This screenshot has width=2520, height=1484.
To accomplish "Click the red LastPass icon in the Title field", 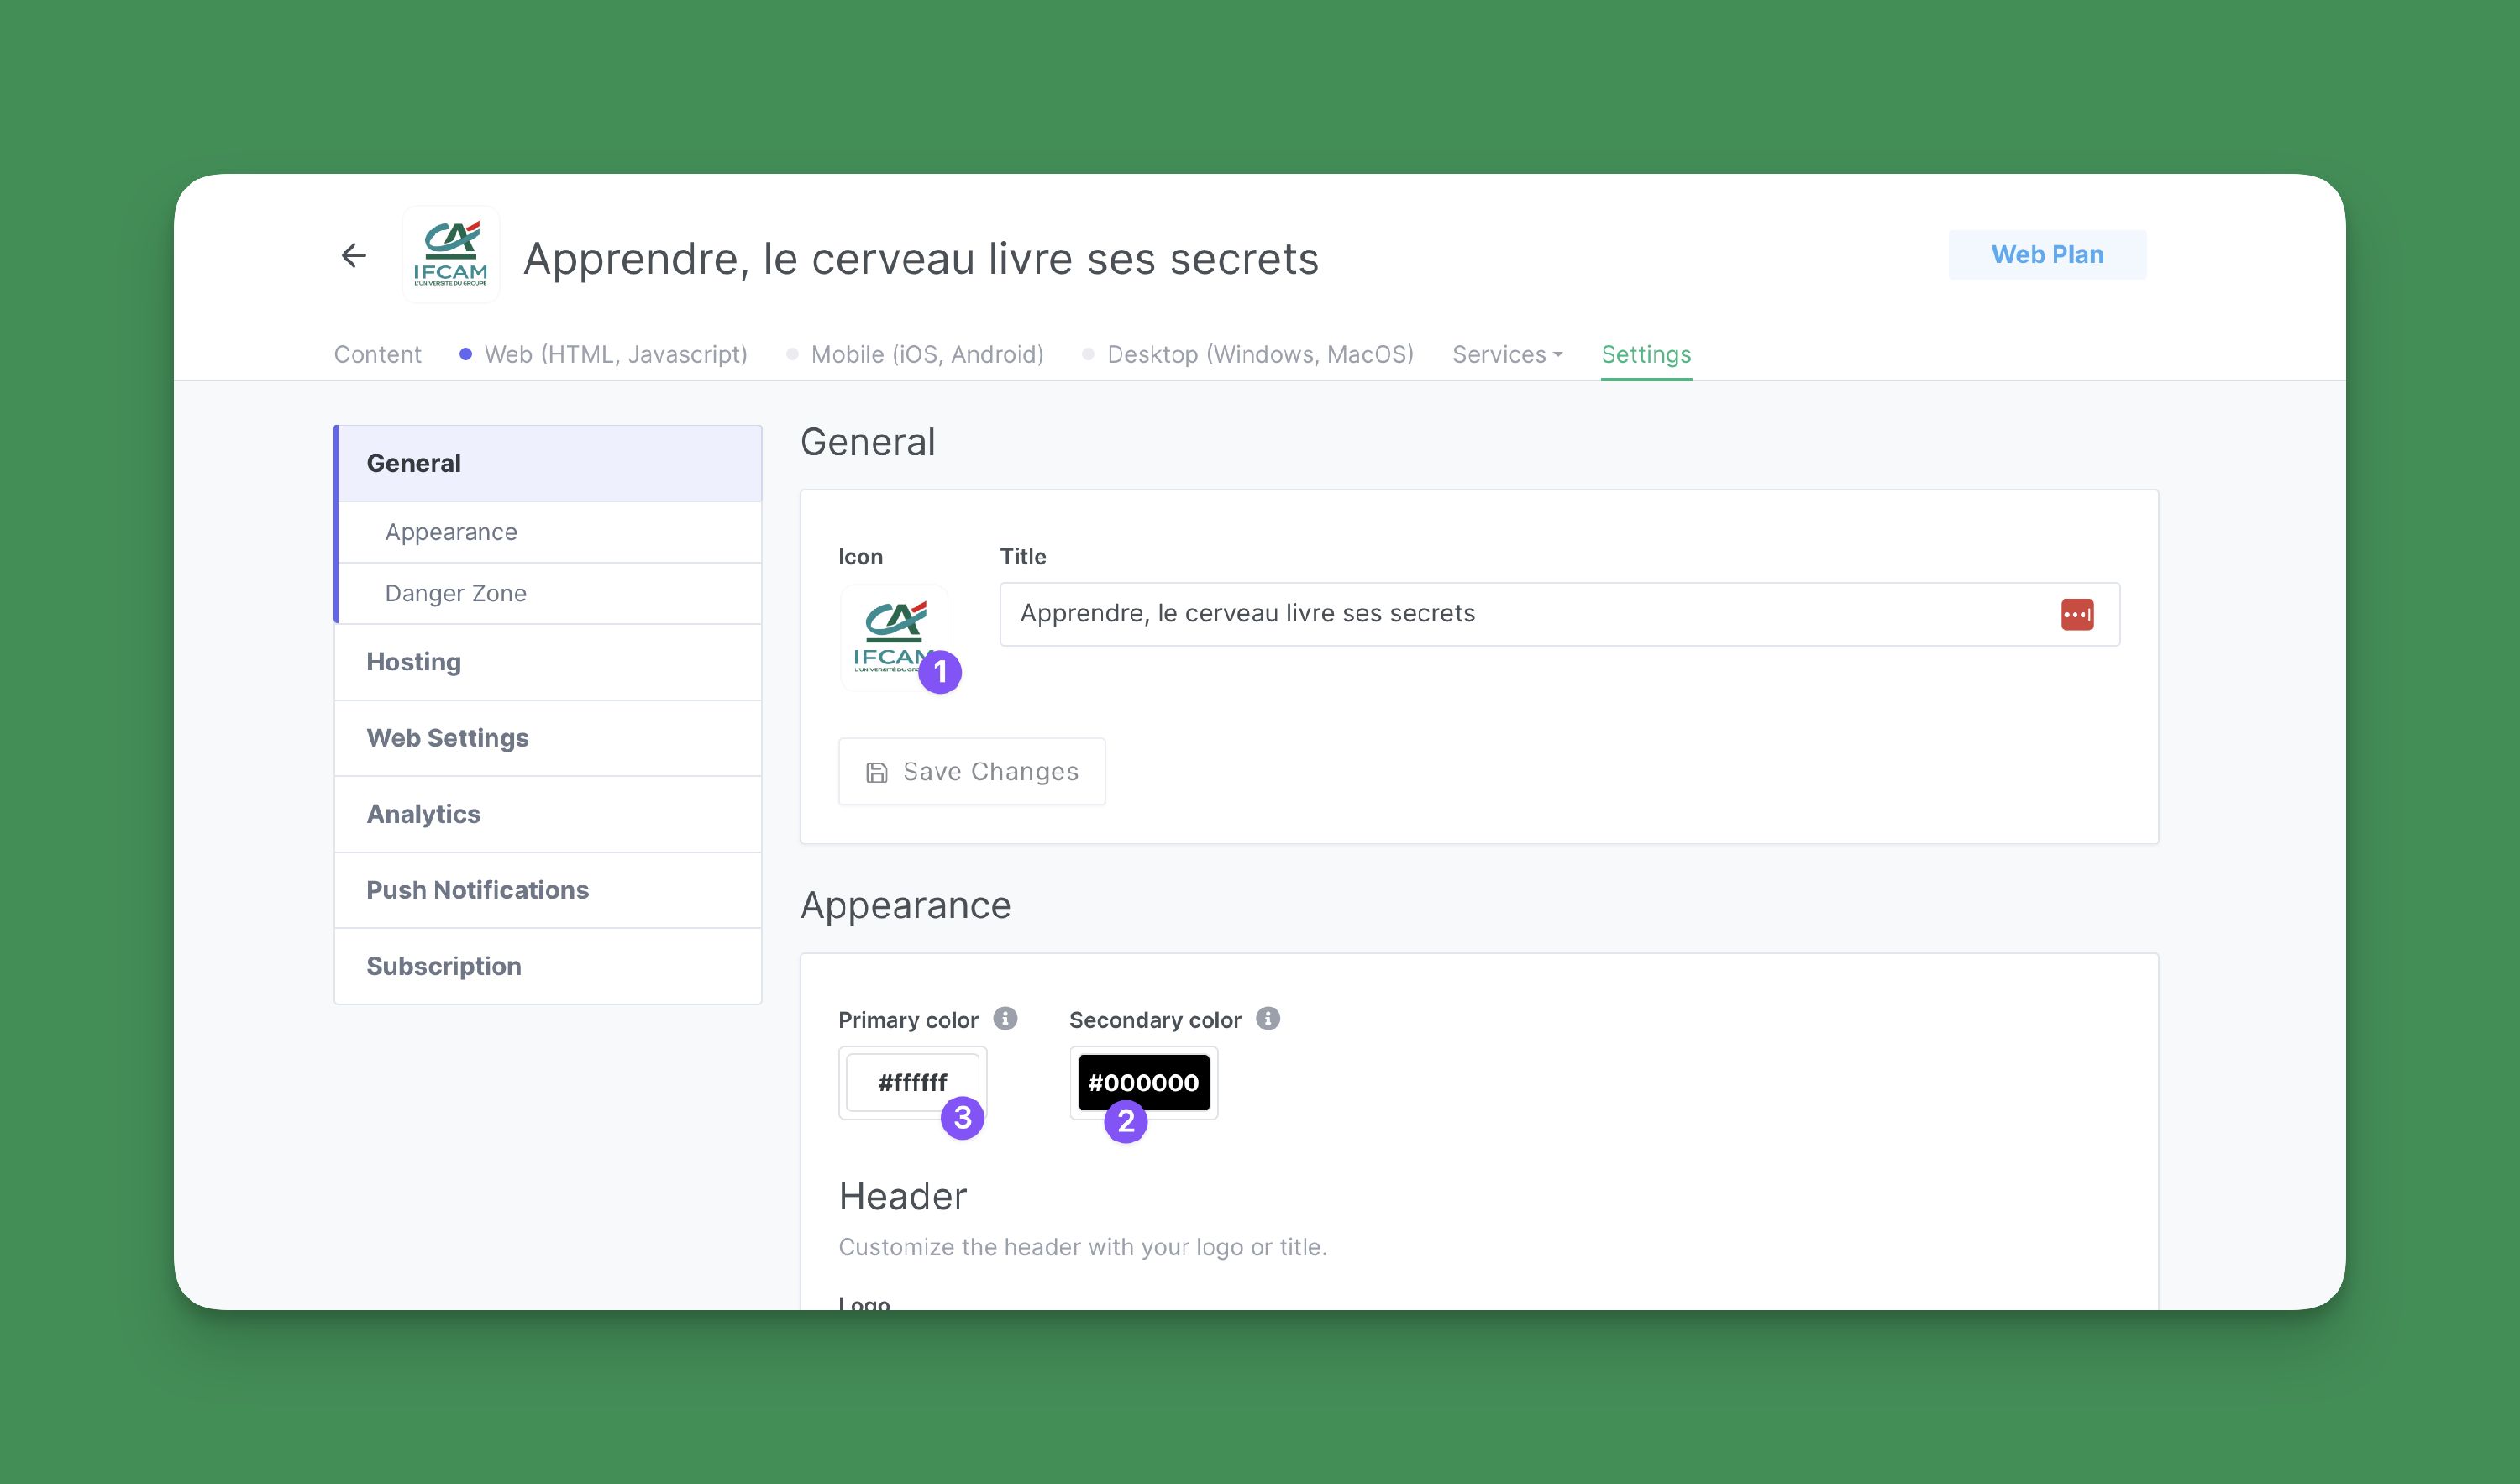I will point(2079,613).
